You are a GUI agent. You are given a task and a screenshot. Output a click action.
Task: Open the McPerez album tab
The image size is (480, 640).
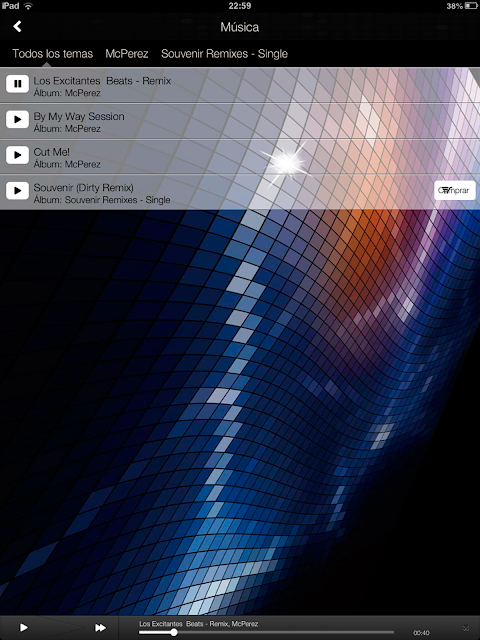point(127,54)
